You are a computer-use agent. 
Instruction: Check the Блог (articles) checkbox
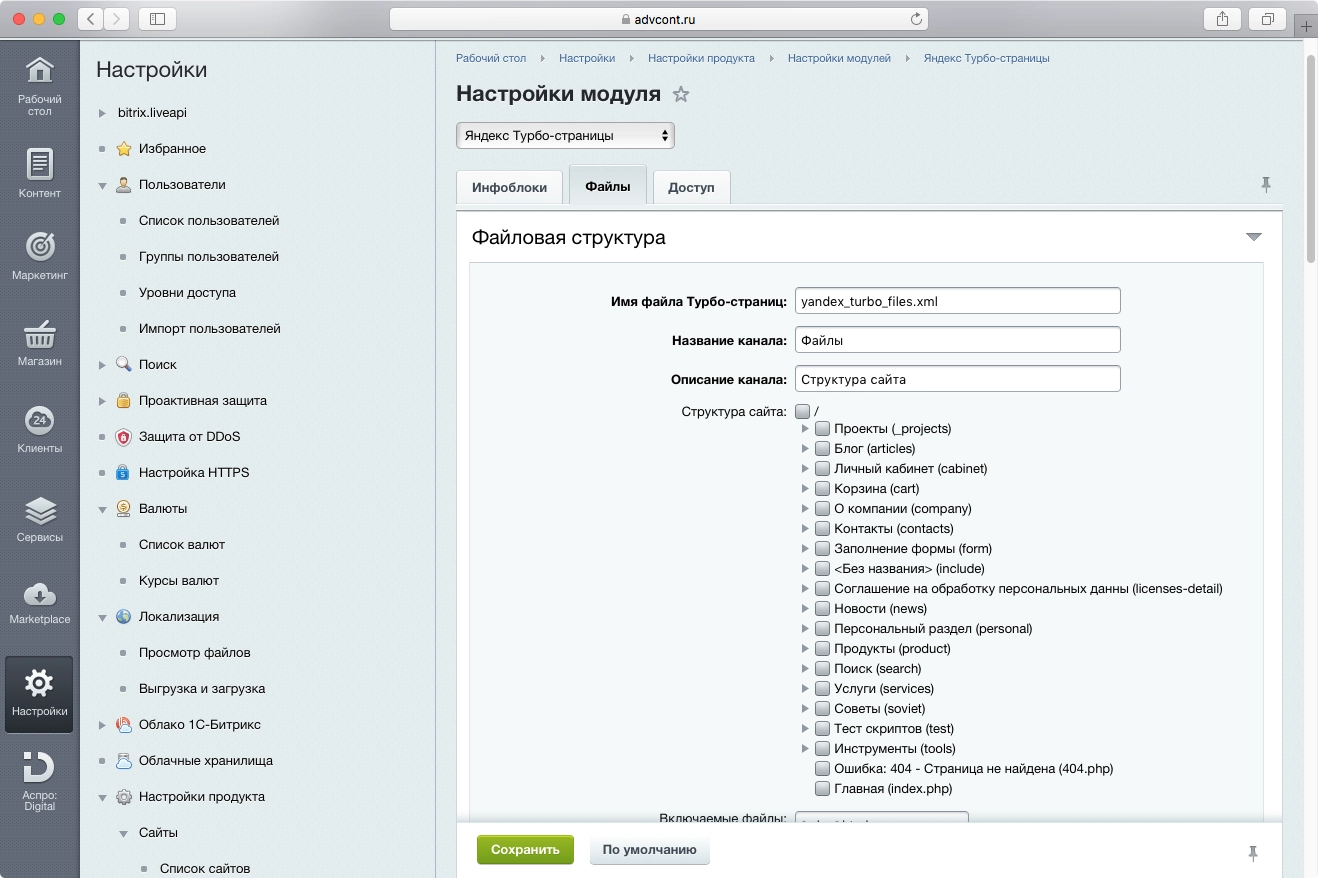(822, 448)
